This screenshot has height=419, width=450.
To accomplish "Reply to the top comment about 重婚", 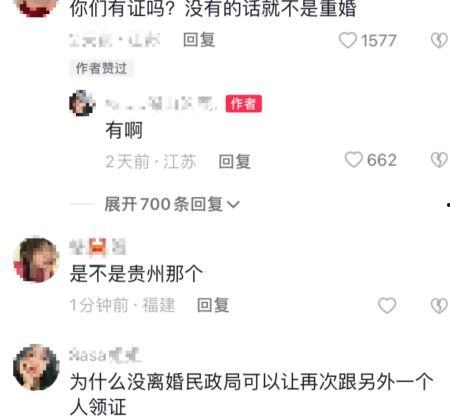I will coord(199,40).
